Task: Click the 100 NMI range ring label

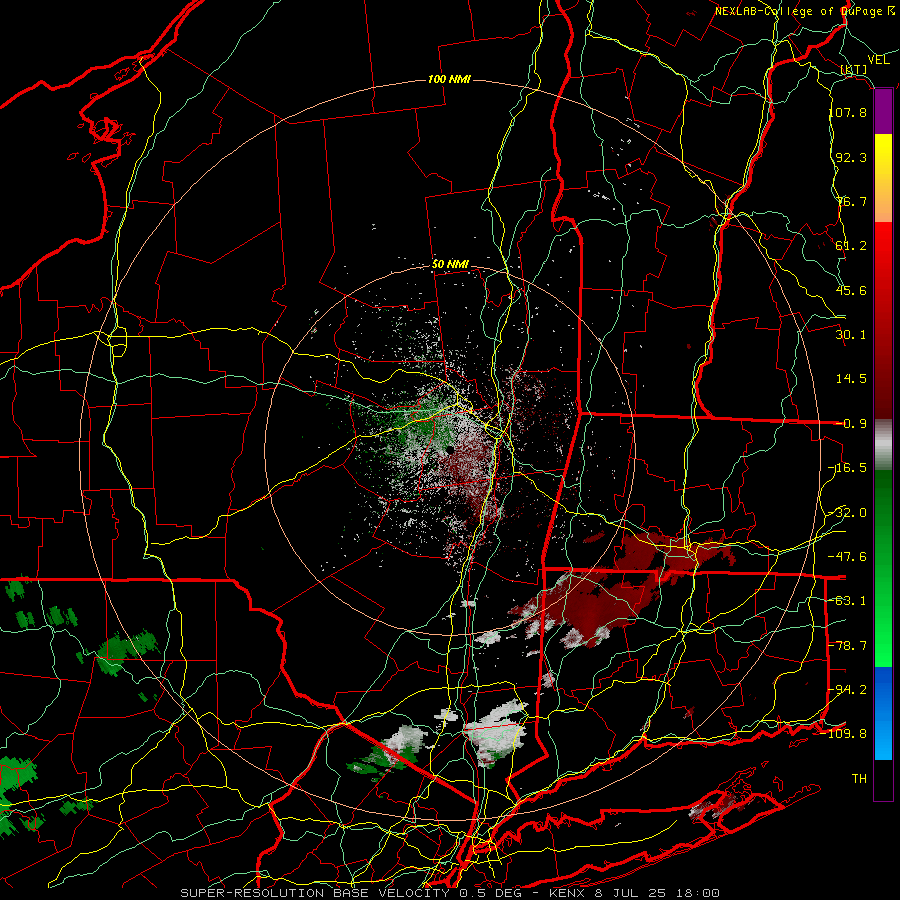Action: (x=449, y=79)
